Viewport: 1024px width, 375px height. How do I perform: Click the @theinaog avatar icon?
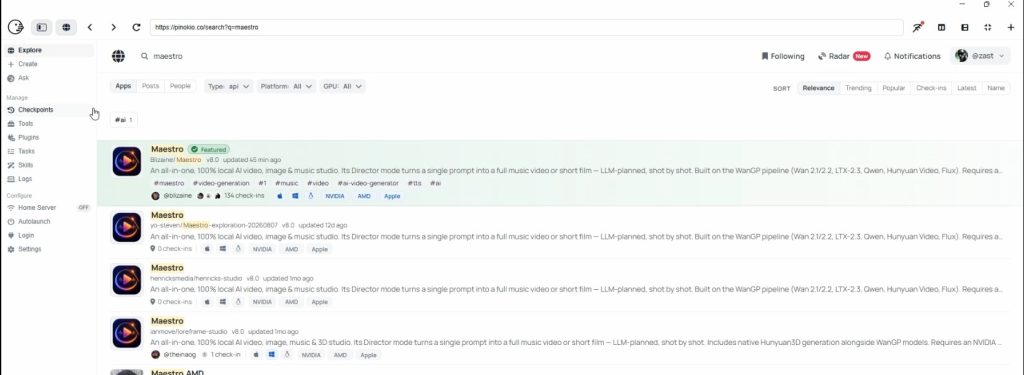tap(155, 355)
